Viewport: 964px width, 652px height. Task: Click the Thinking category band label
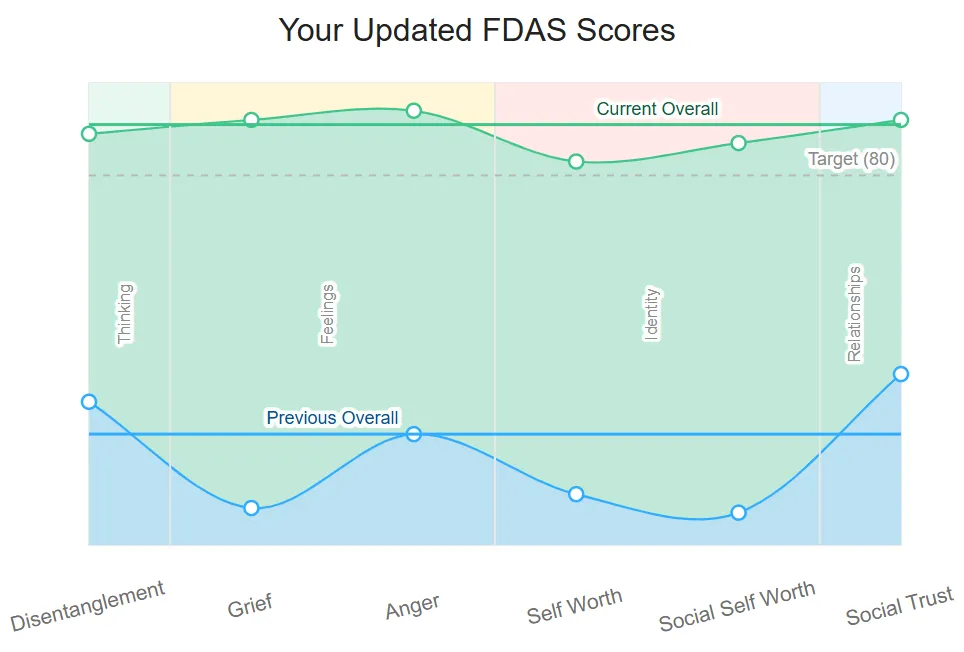[125, 314]
